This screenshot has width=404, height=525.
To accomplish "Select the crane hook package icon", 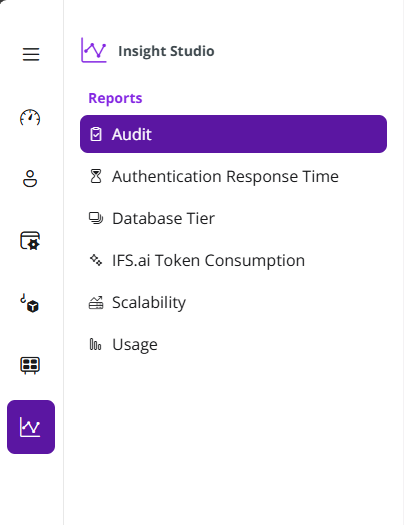I will point(30,303).
